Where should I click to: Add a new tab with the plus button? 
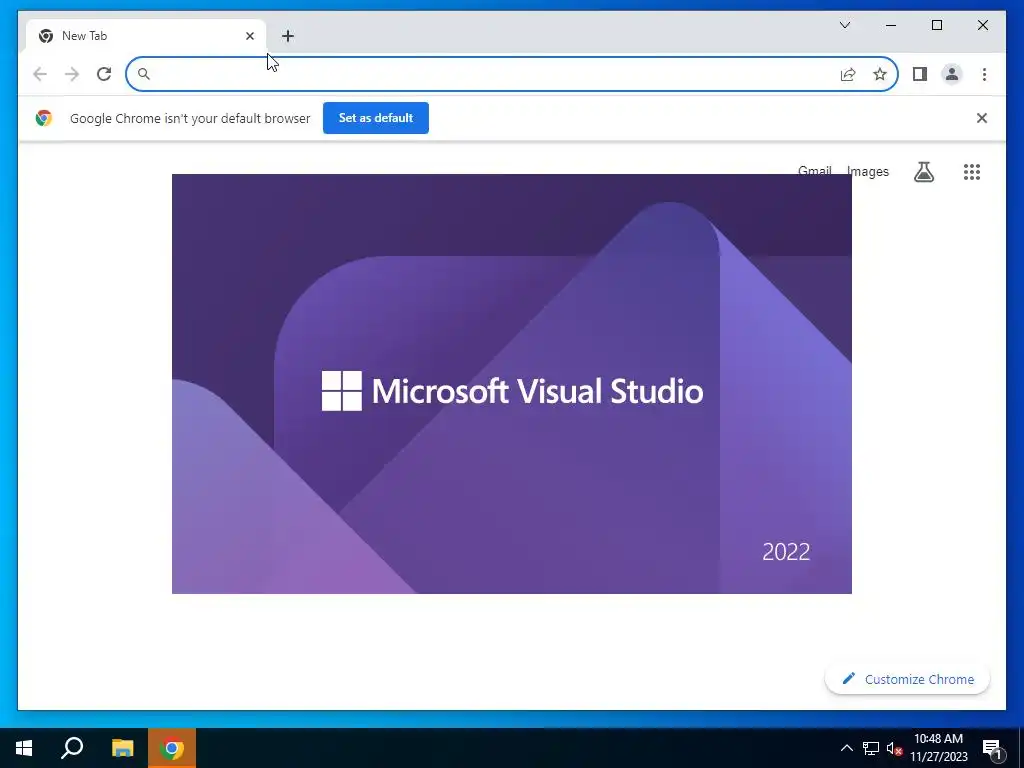288,36
